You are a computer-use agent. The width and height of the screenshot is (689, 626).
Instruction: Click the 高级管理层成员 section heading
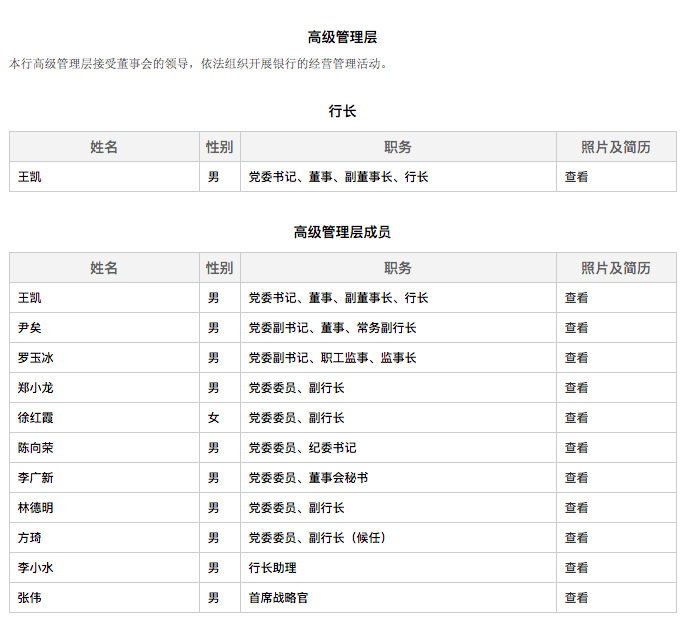click(342, 232)
